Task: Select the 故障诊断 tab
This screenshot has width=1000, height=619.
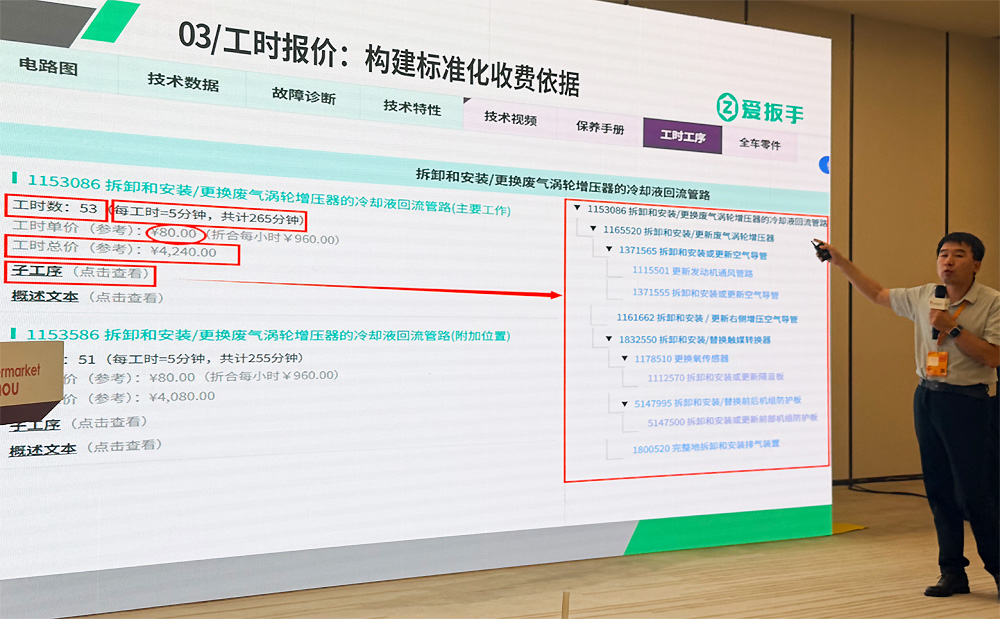Action: (304, 95)
